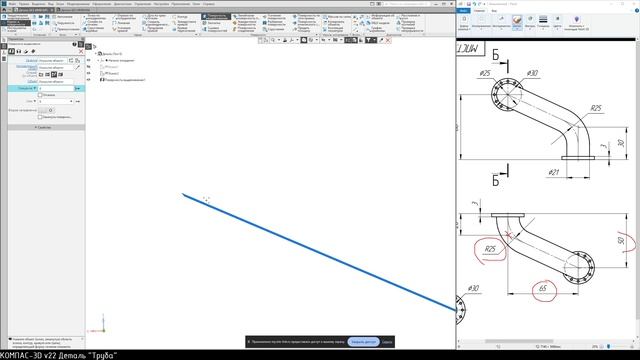Open the line Thickness options in Paint
Image resolution: width=640 pixels, height=360 pixels.
[543, 22]
